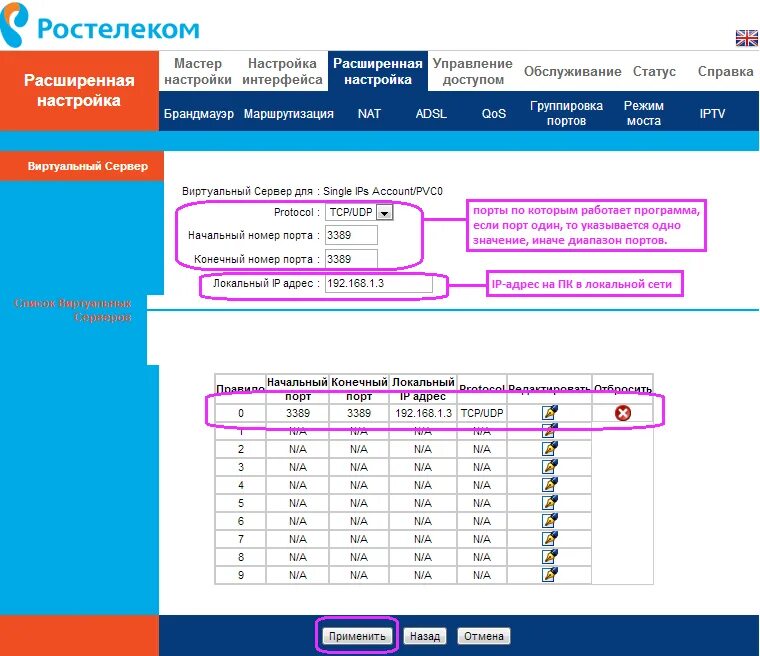Go to the IPTV submenu
760x656 pixels.
[712, 113]
